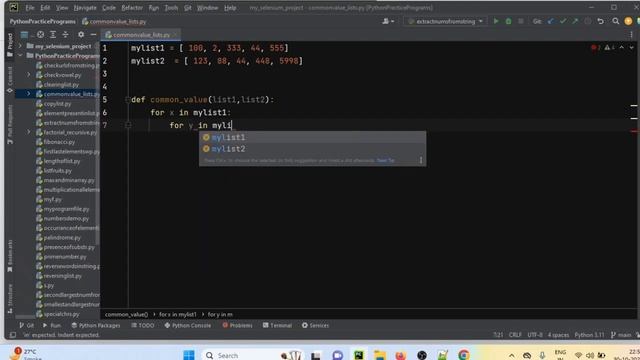Click the CRLF line separator widget
This screenshot has width=640, height=360.
(515, 335)
